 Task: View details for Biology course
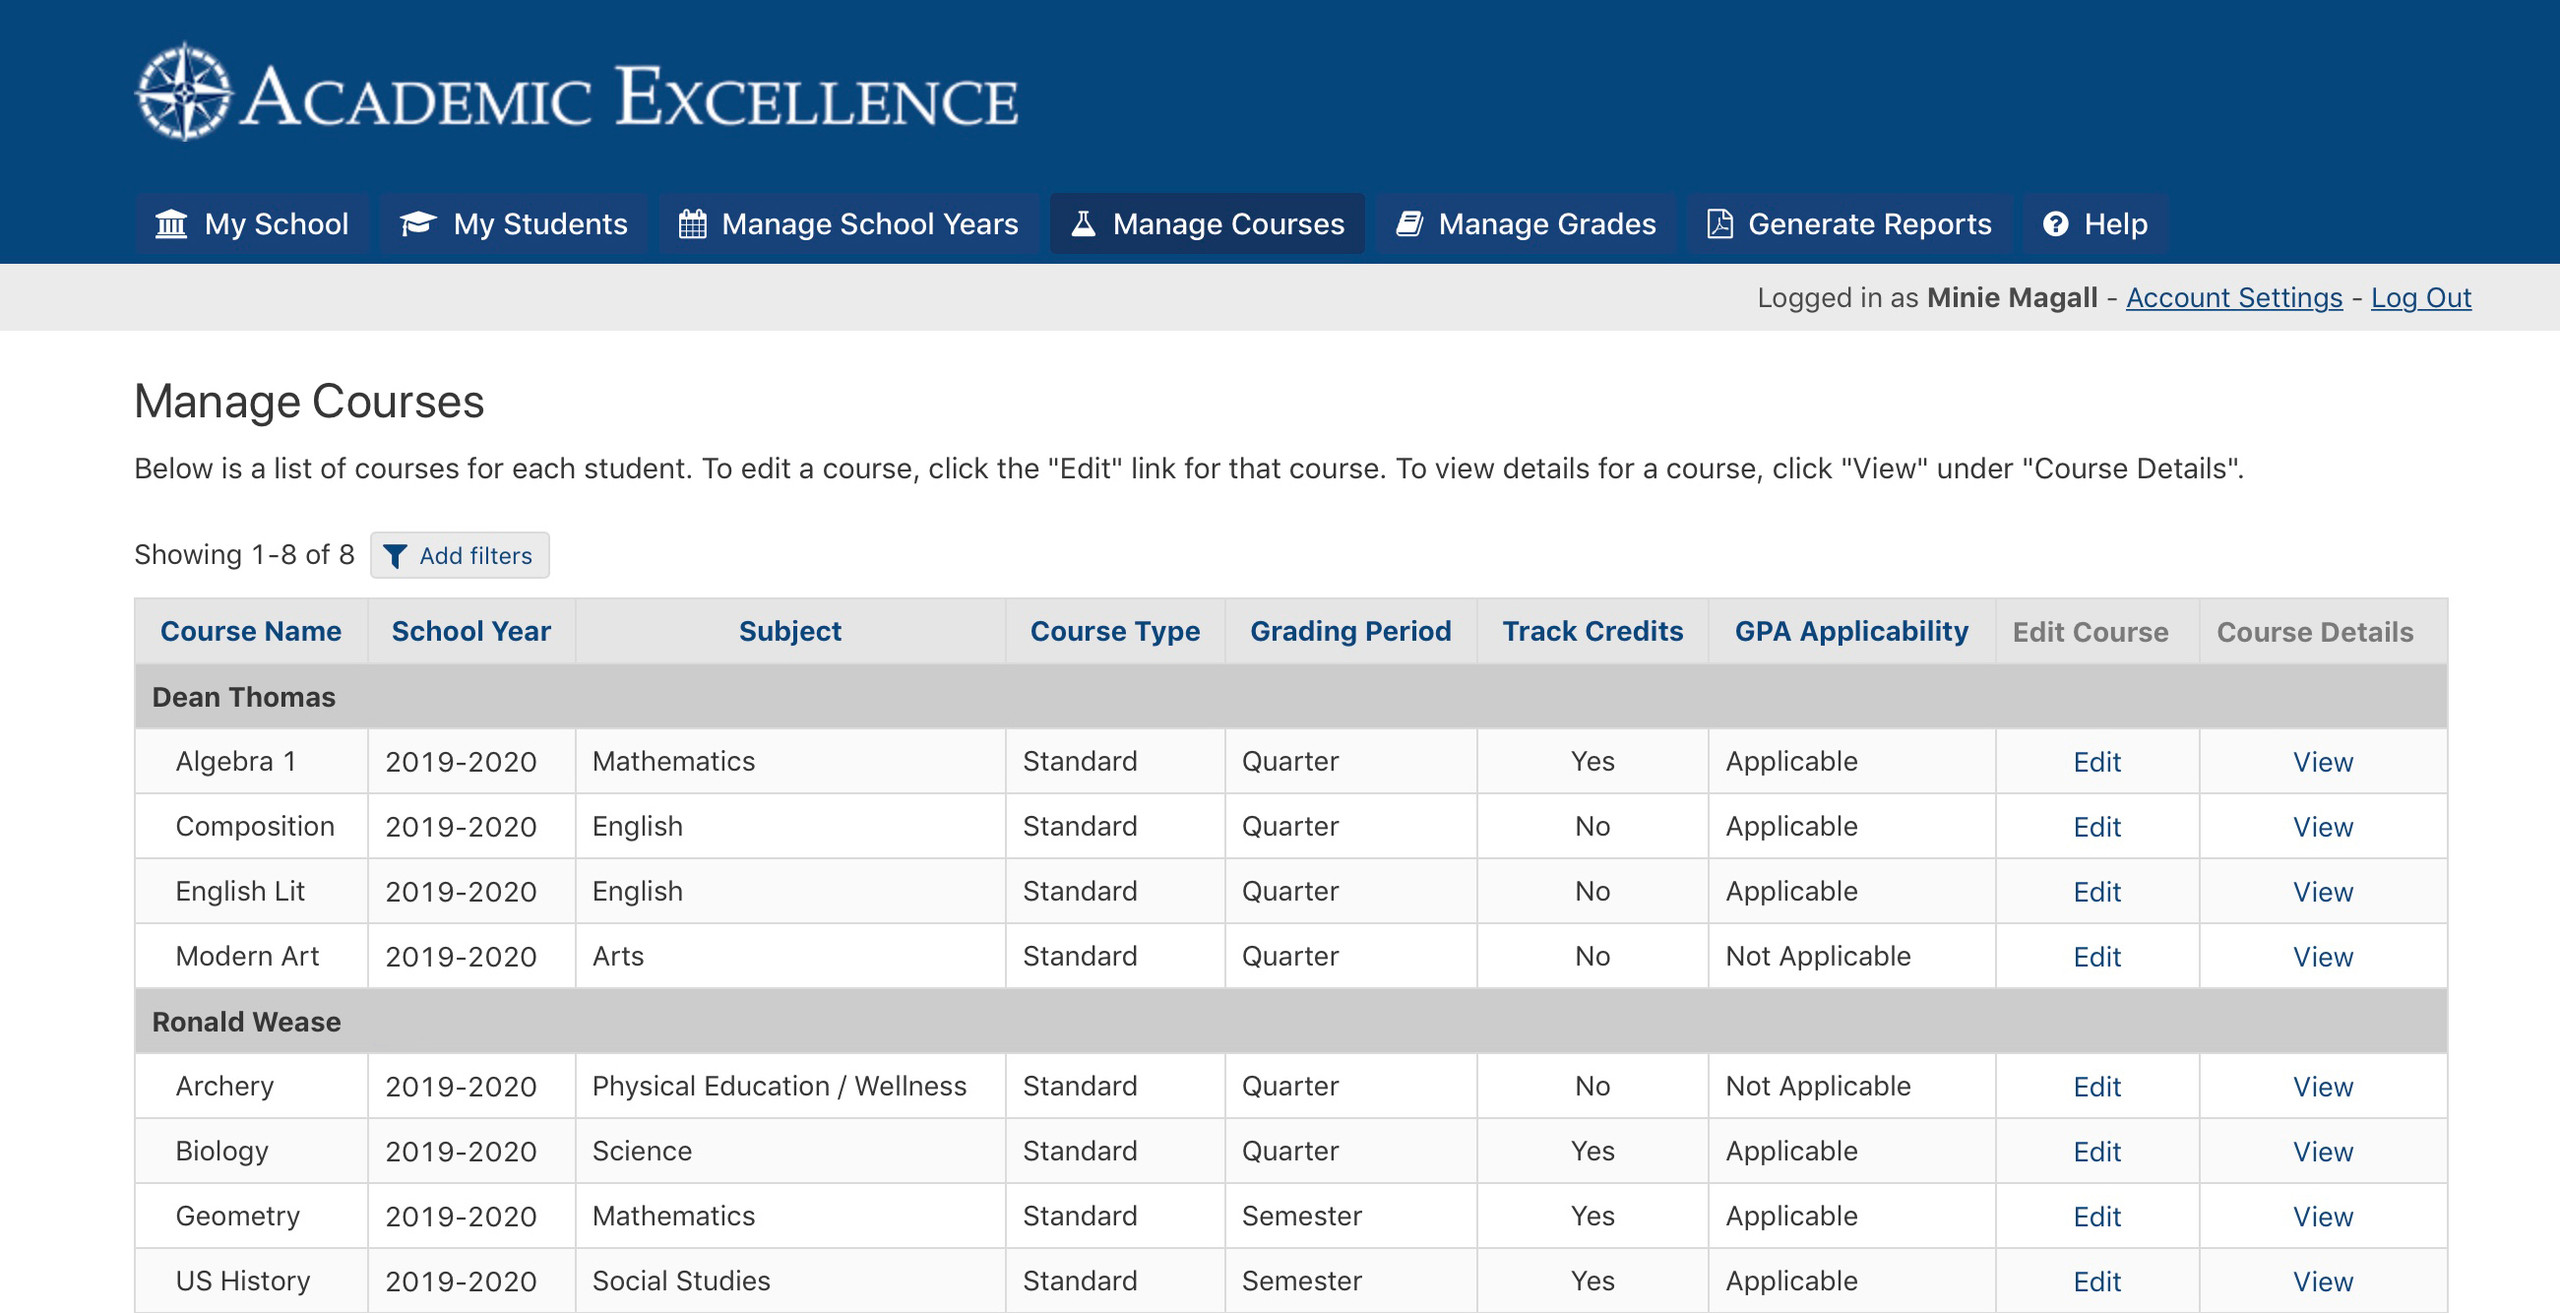point(2322,1152)
